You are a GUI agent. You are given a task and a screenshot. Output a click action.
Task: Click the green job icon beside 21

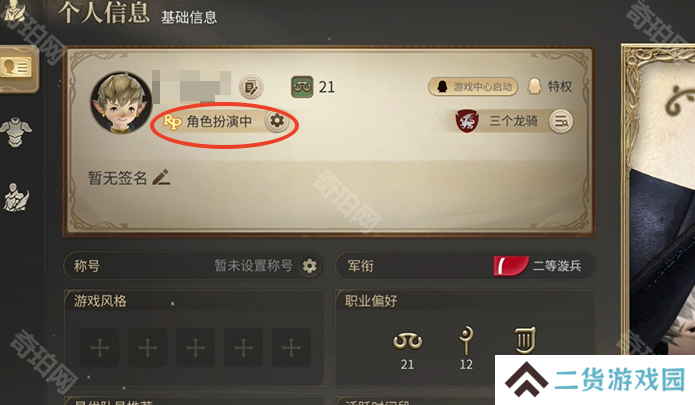point(302,87)
